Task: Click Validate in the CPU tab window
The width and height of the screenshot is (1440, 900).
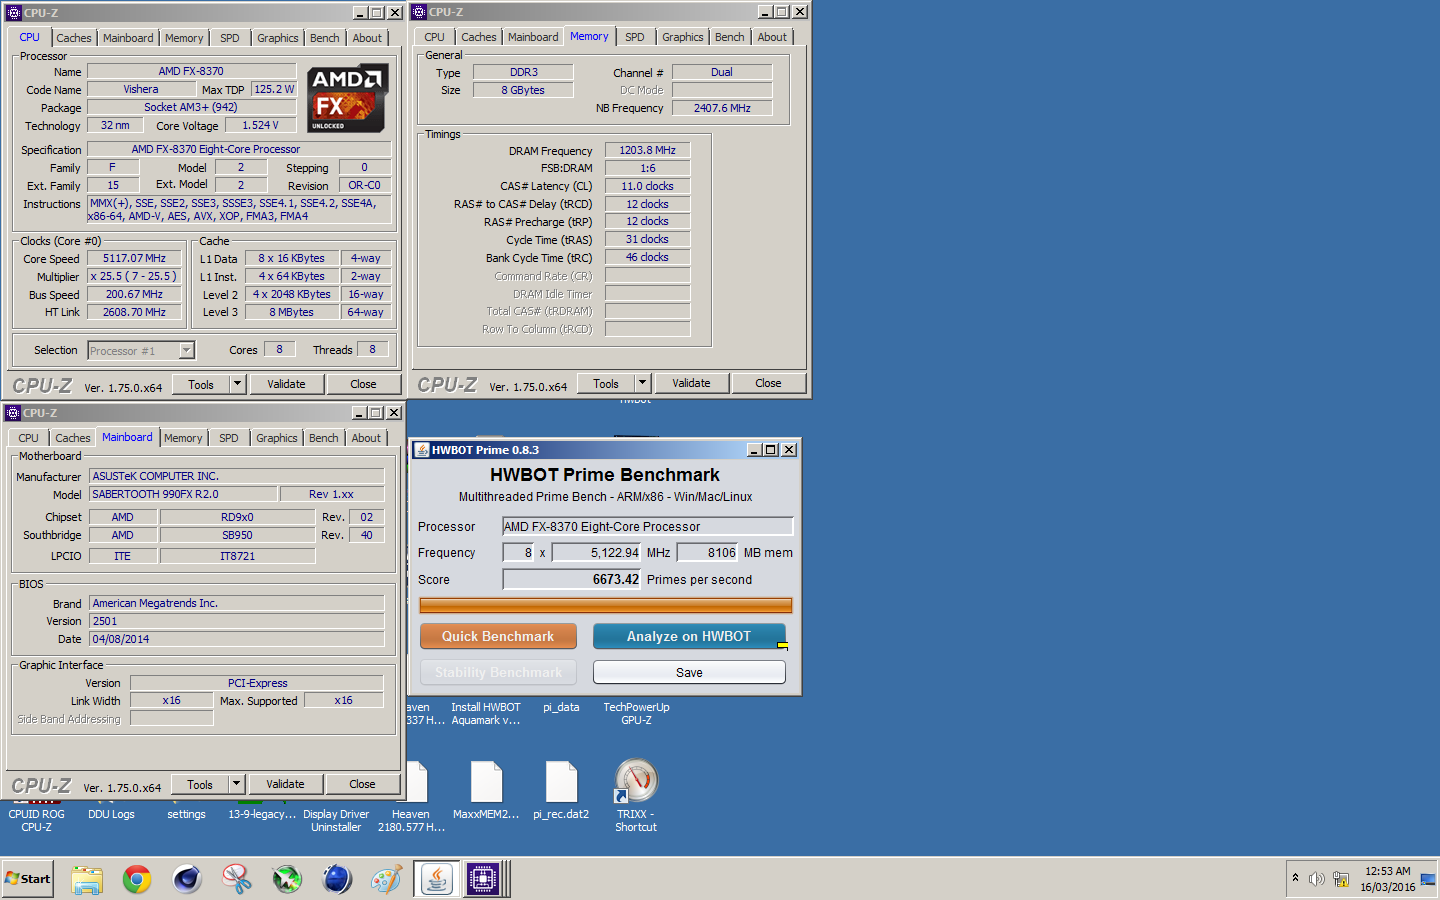Action: (286, 384)
